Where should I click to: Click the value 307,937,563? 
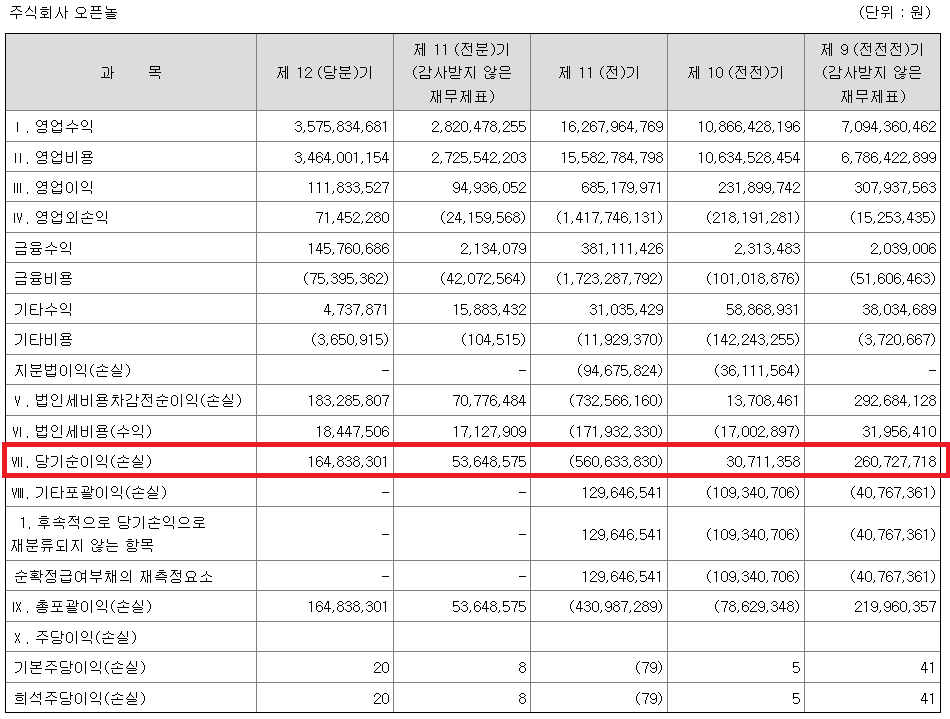895,188
